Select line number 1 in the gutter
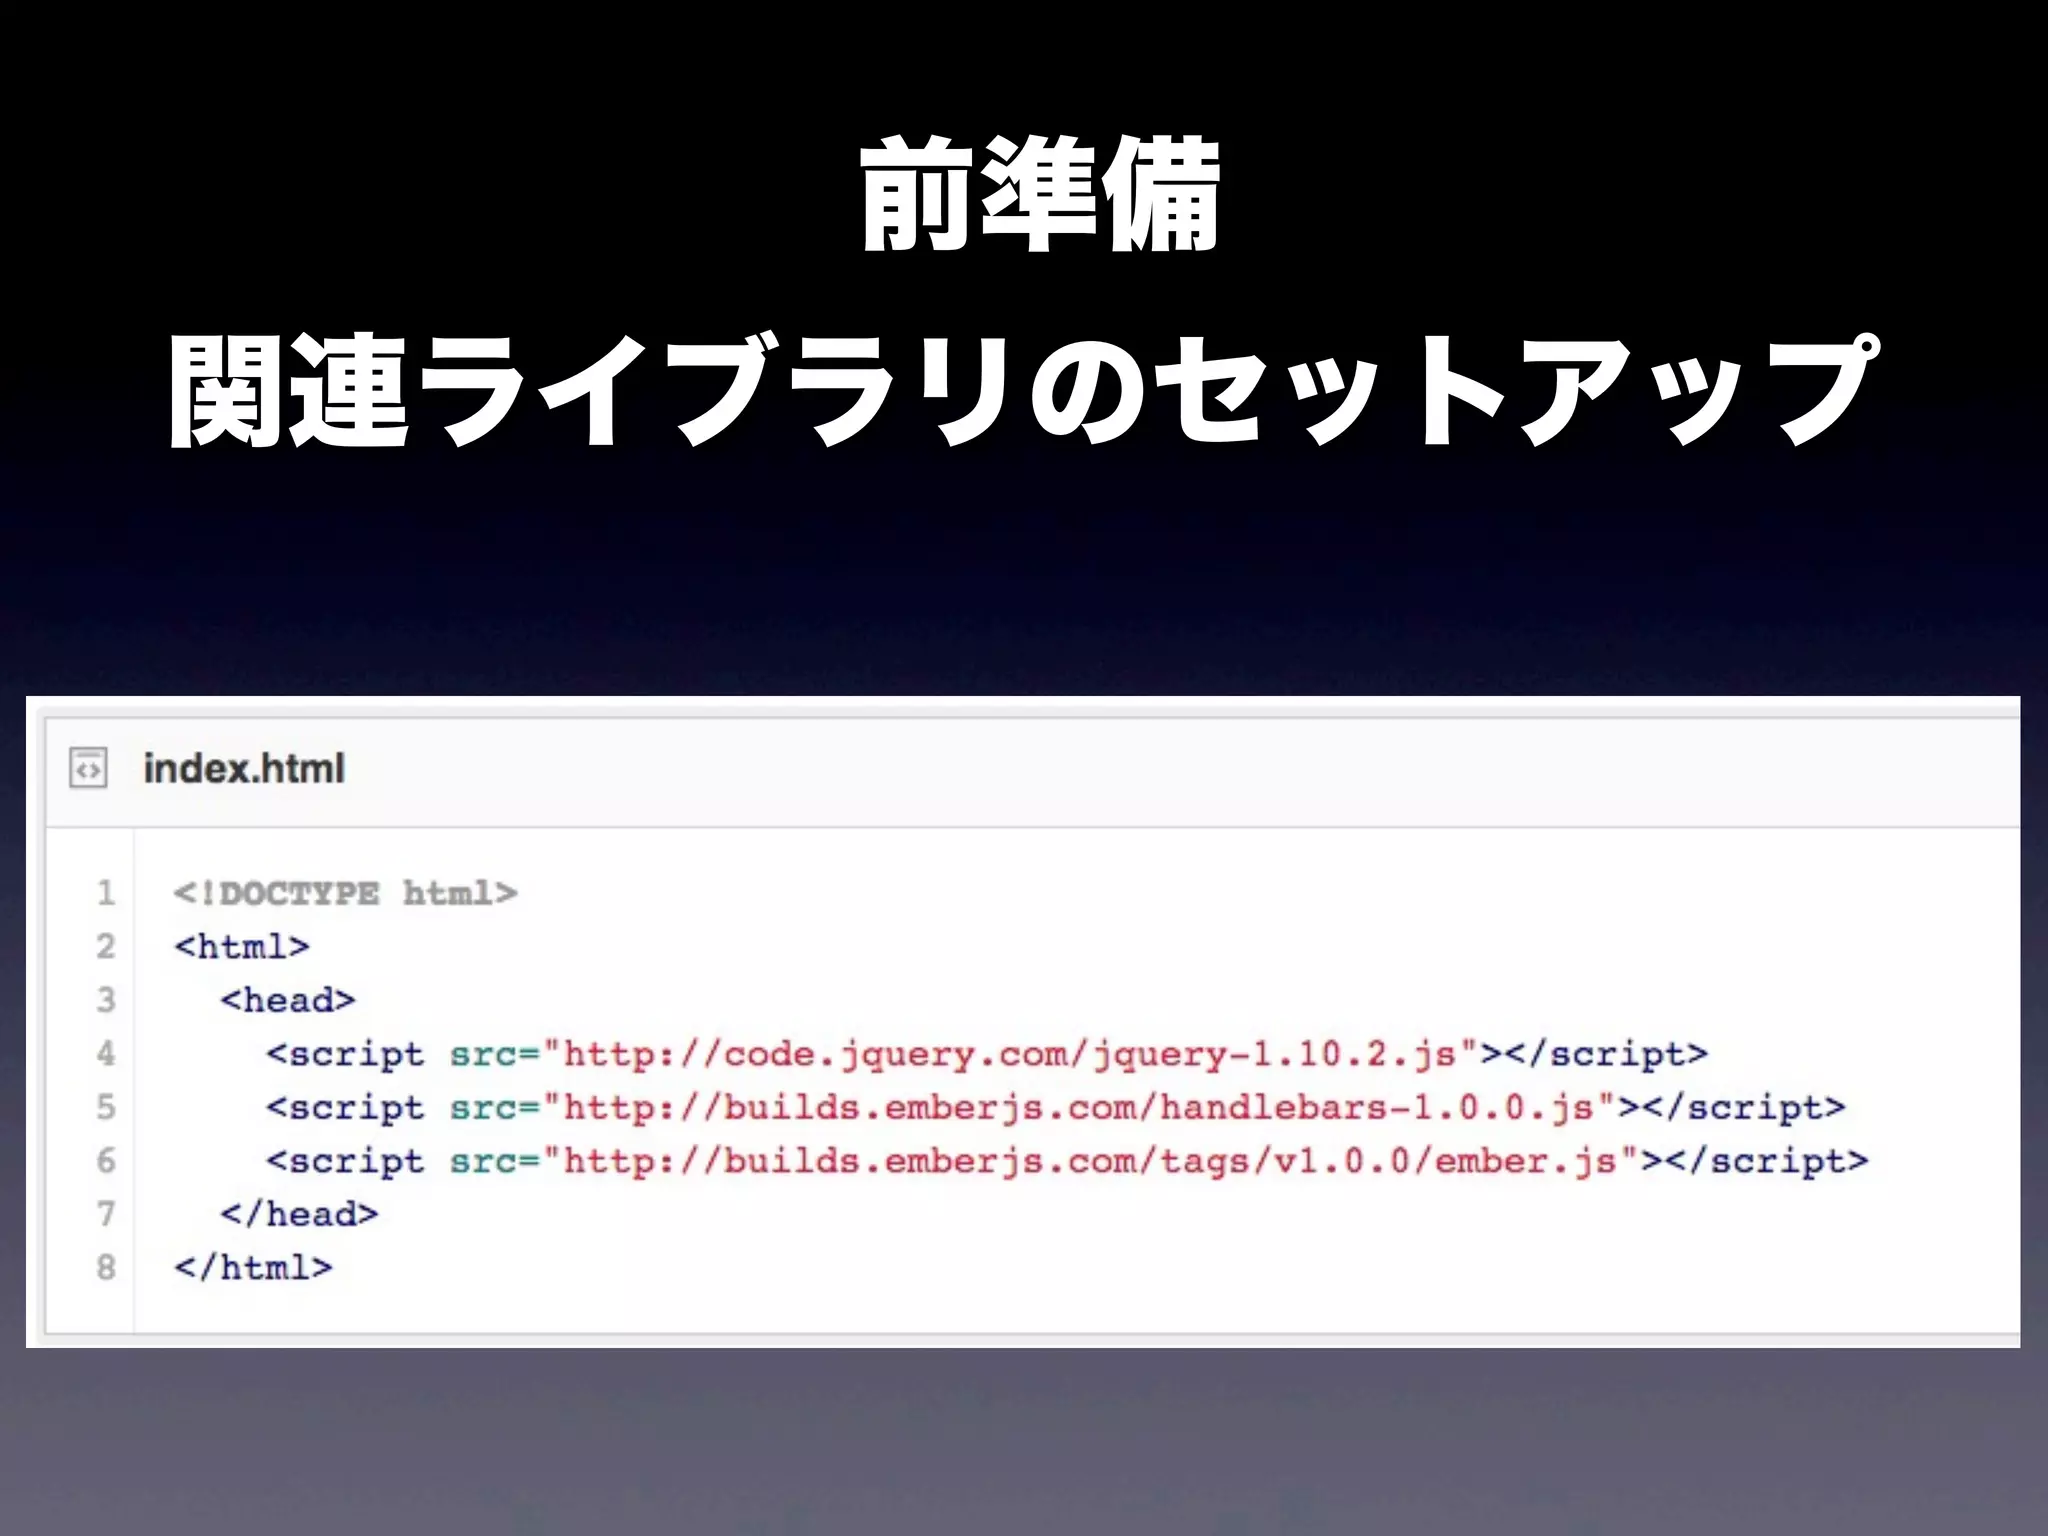Viewport: 2048px width, 1536px height. tap(106, 892)
